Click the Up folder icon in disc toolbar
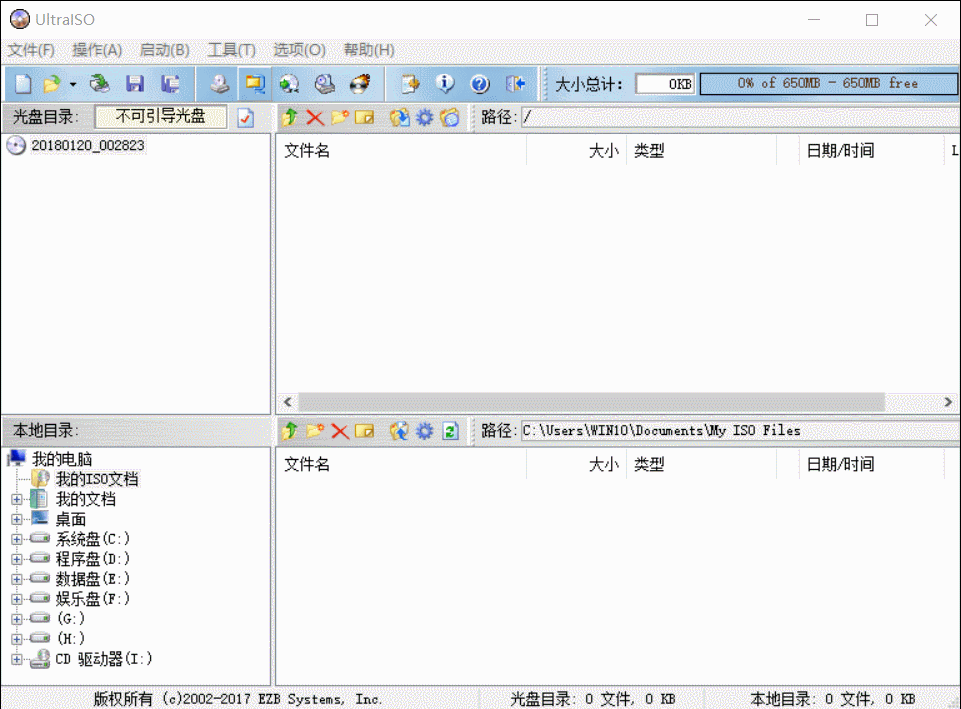 (290, 117)
